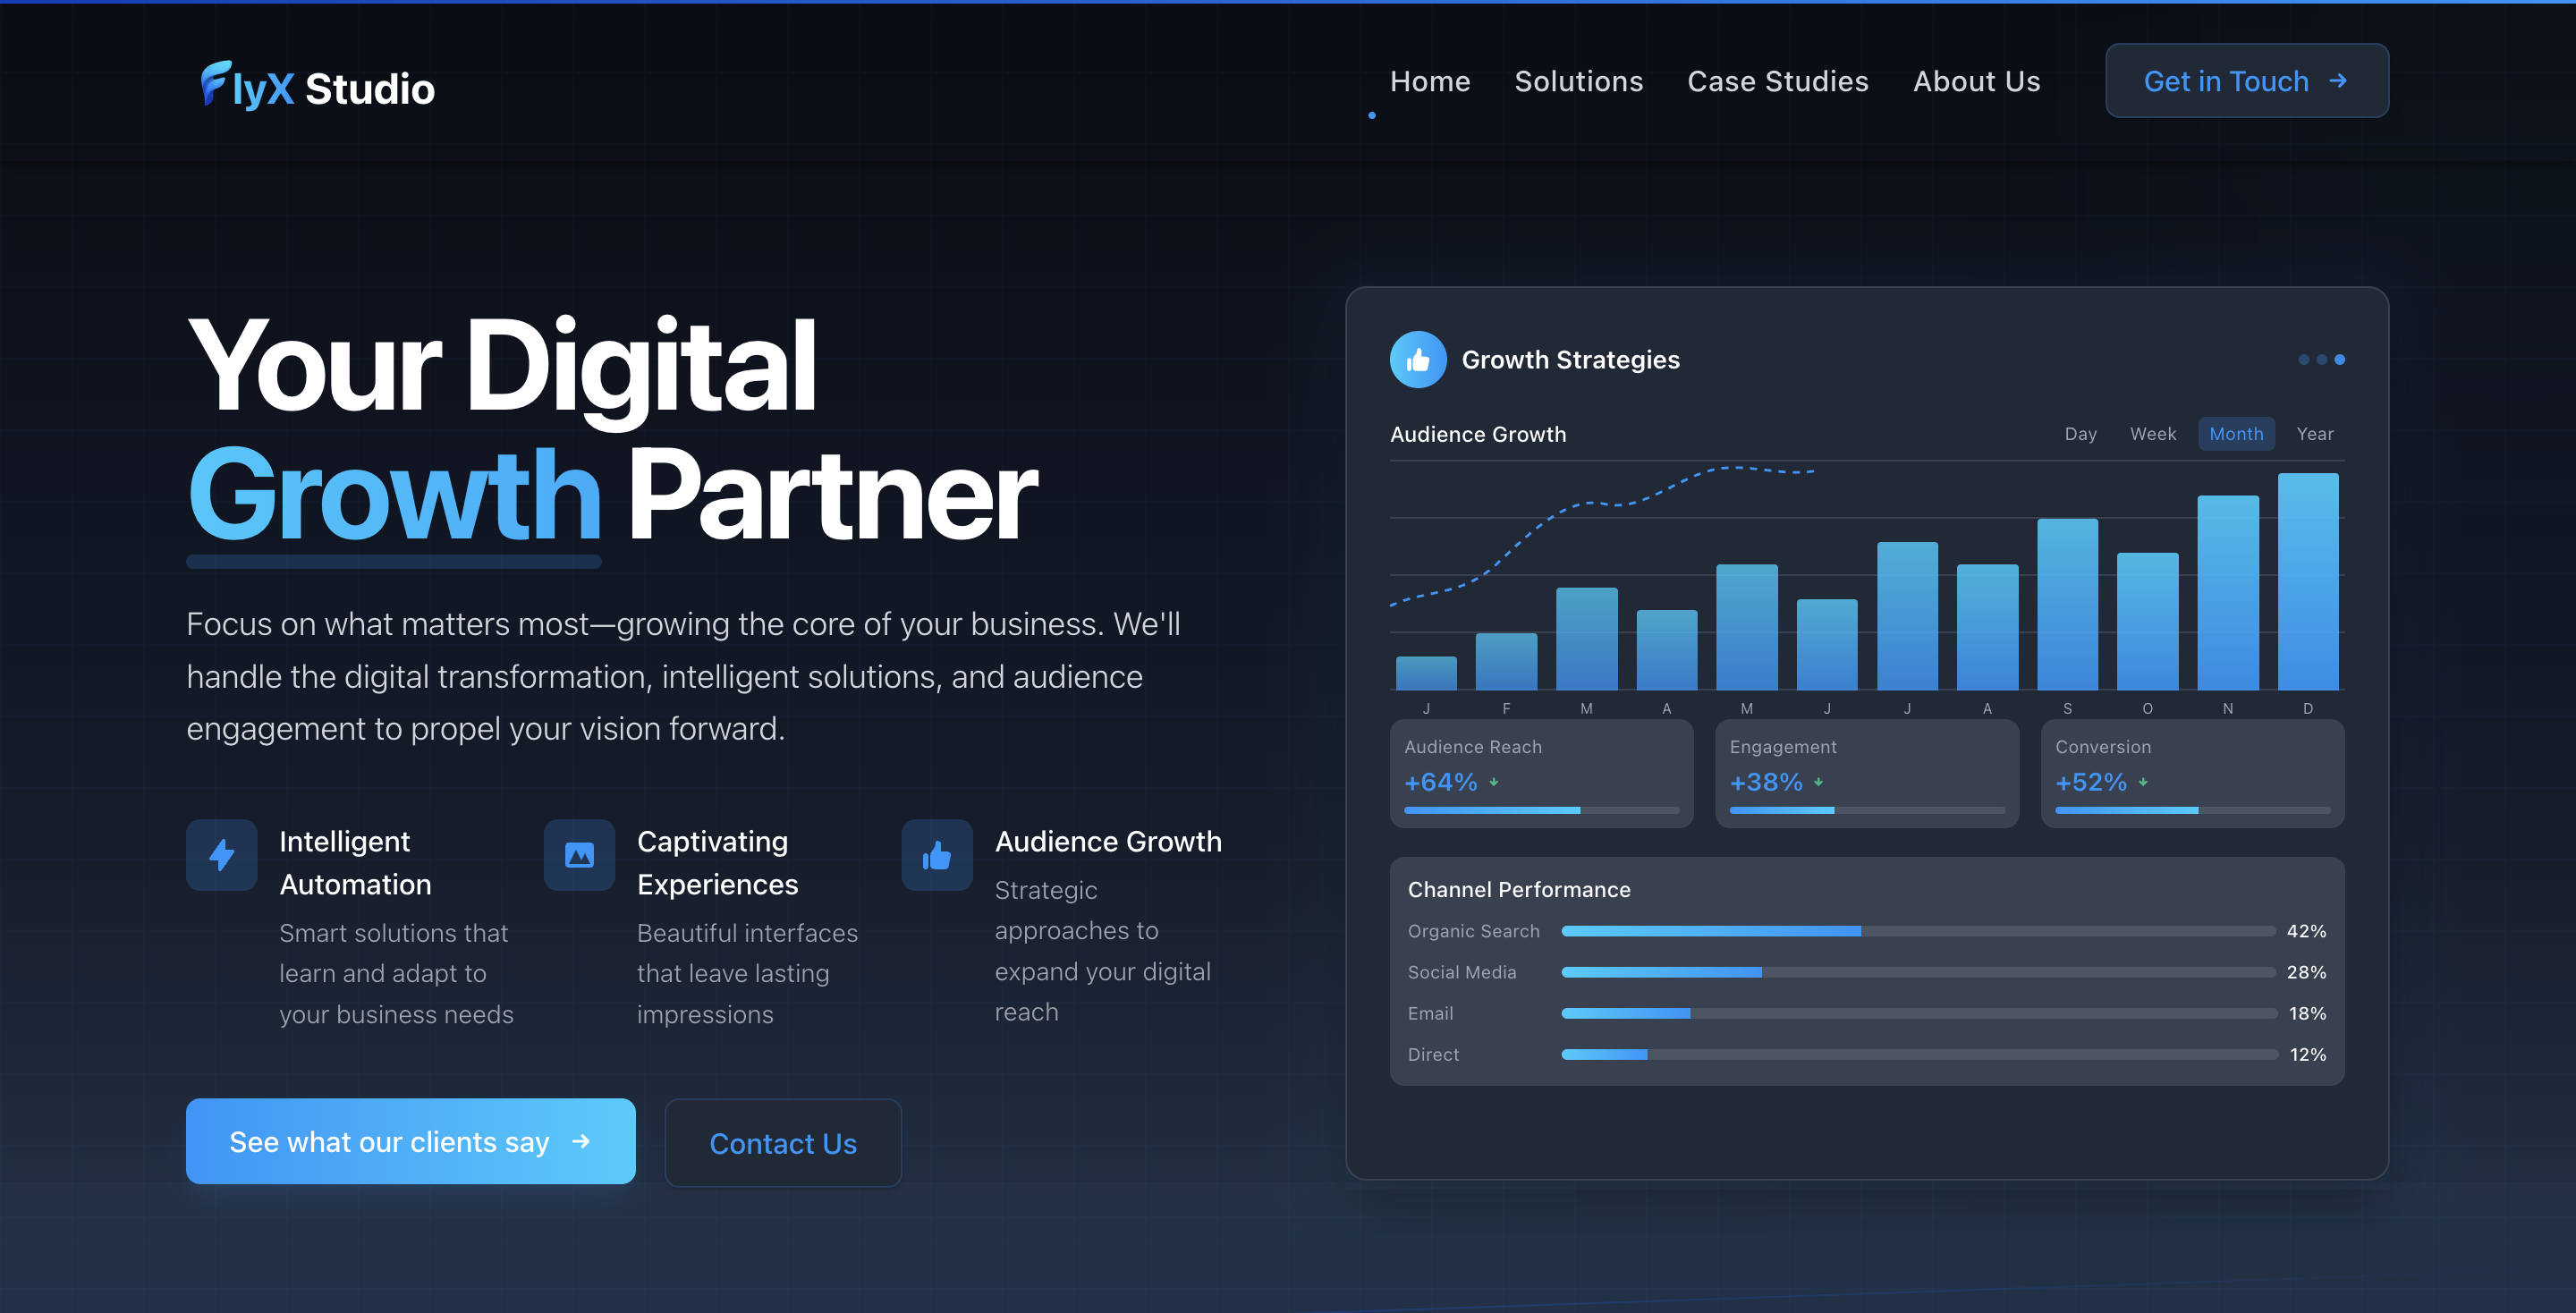Click the lightning bolt Intelligent Automation icon
The image size is (2576, 1313).
point(222,855)
